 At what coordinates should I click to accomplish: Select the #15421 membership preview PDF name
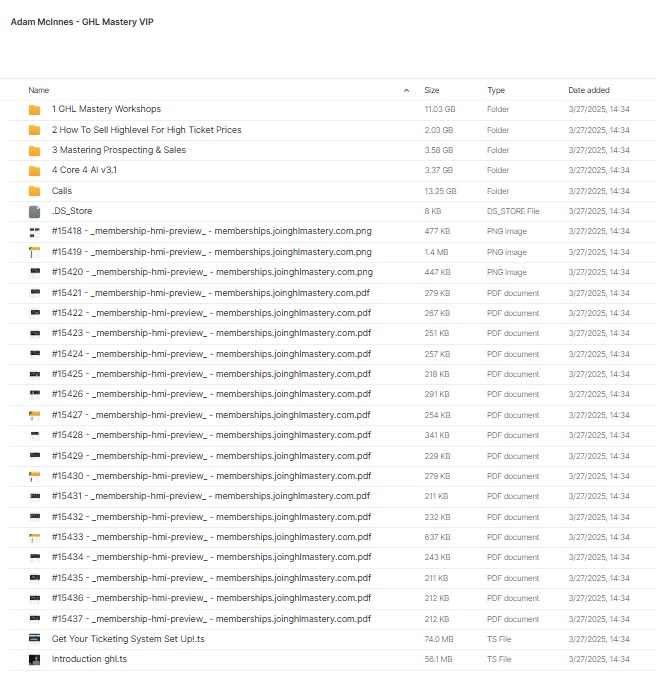click(x=211, y=293)
